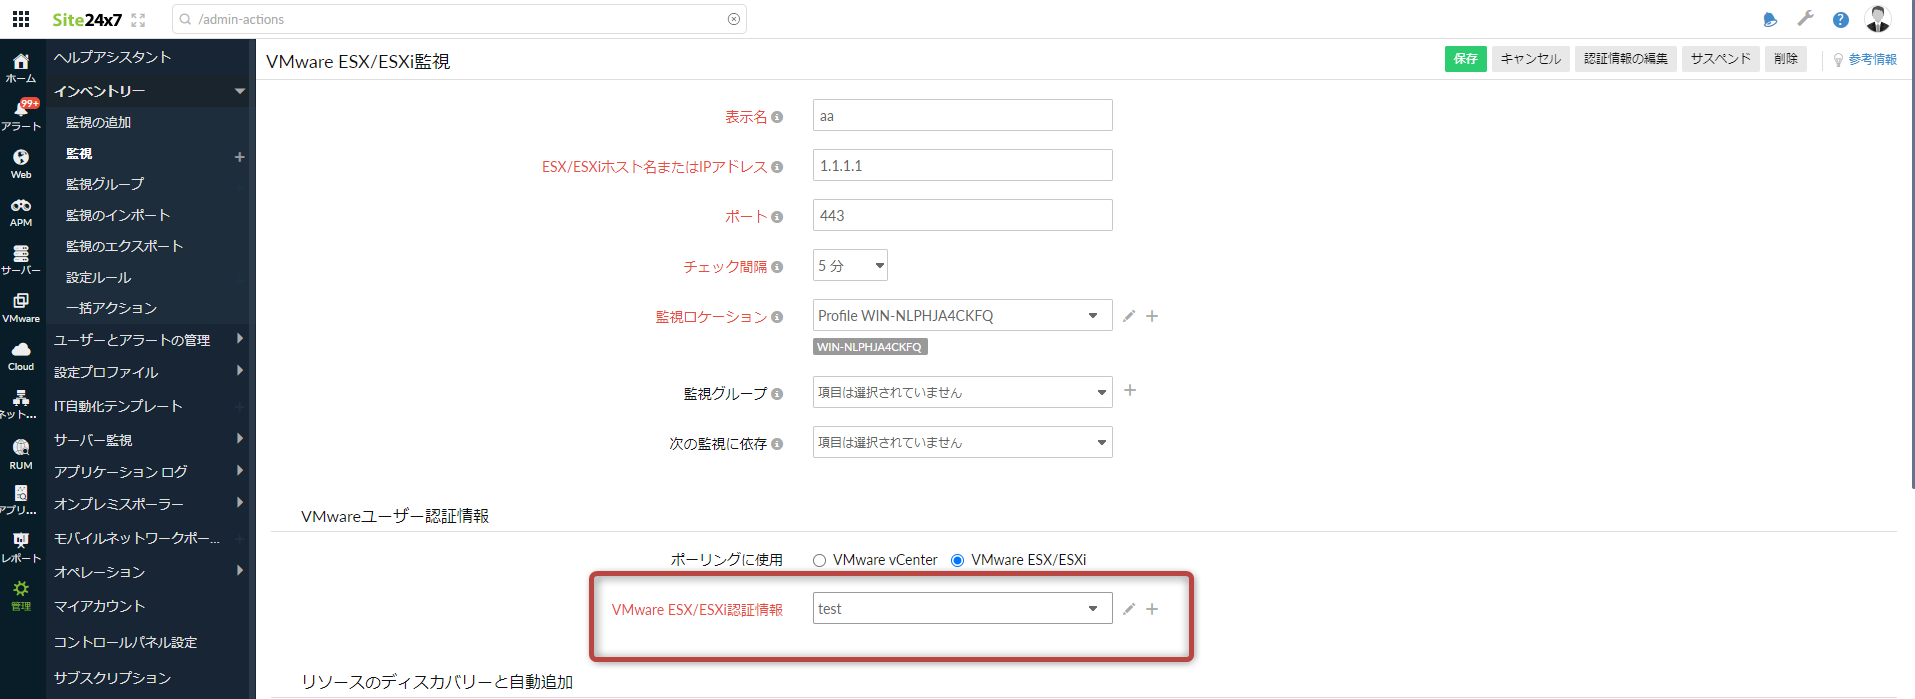This screenshot has height=699, width=1915.
Task: Open the RUM section icon
Action: pyautogui.click(x=21, y=453)
